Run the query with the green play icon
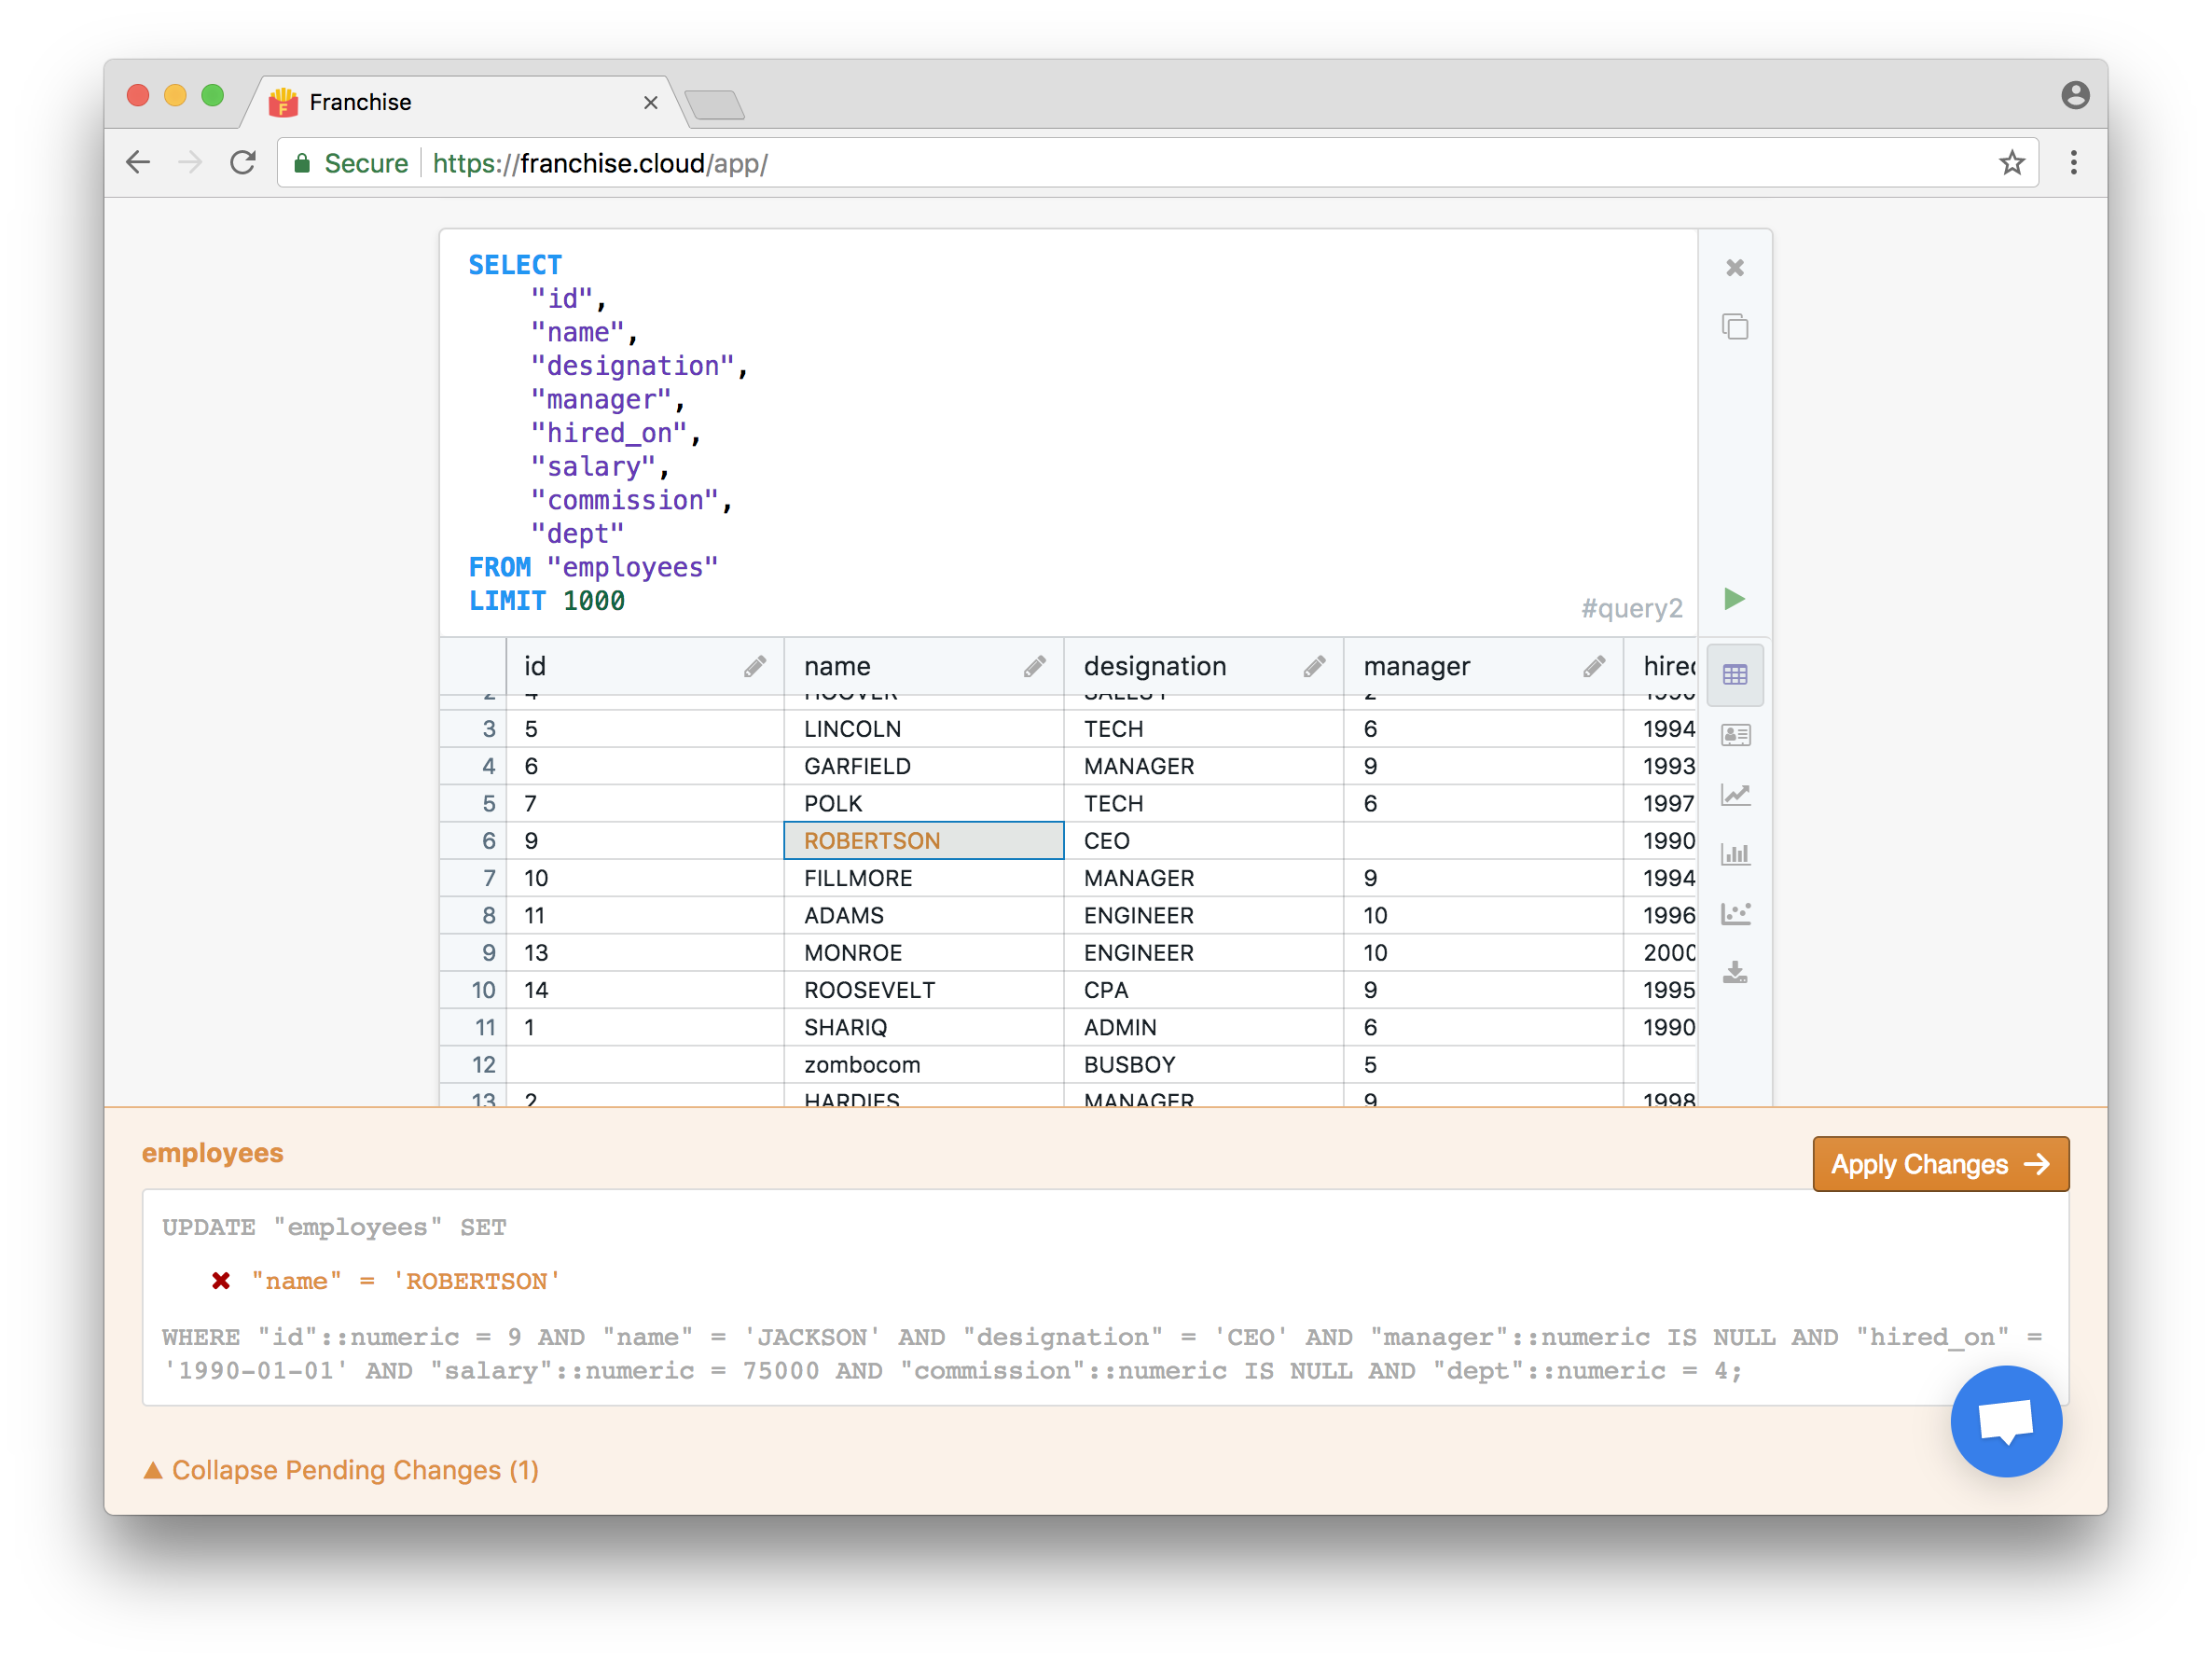This screenshot has width=2212, height=1664. (1734, 599)
